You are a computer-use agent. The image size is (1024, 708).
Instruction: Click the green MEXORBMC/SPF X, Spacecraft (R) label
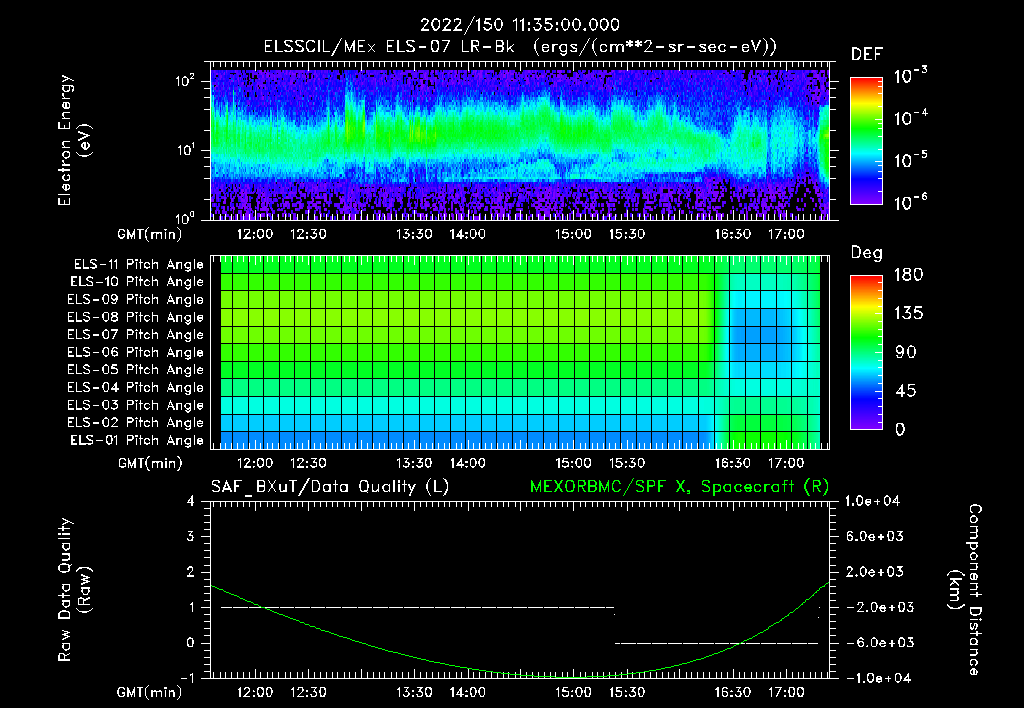(679, 487)
